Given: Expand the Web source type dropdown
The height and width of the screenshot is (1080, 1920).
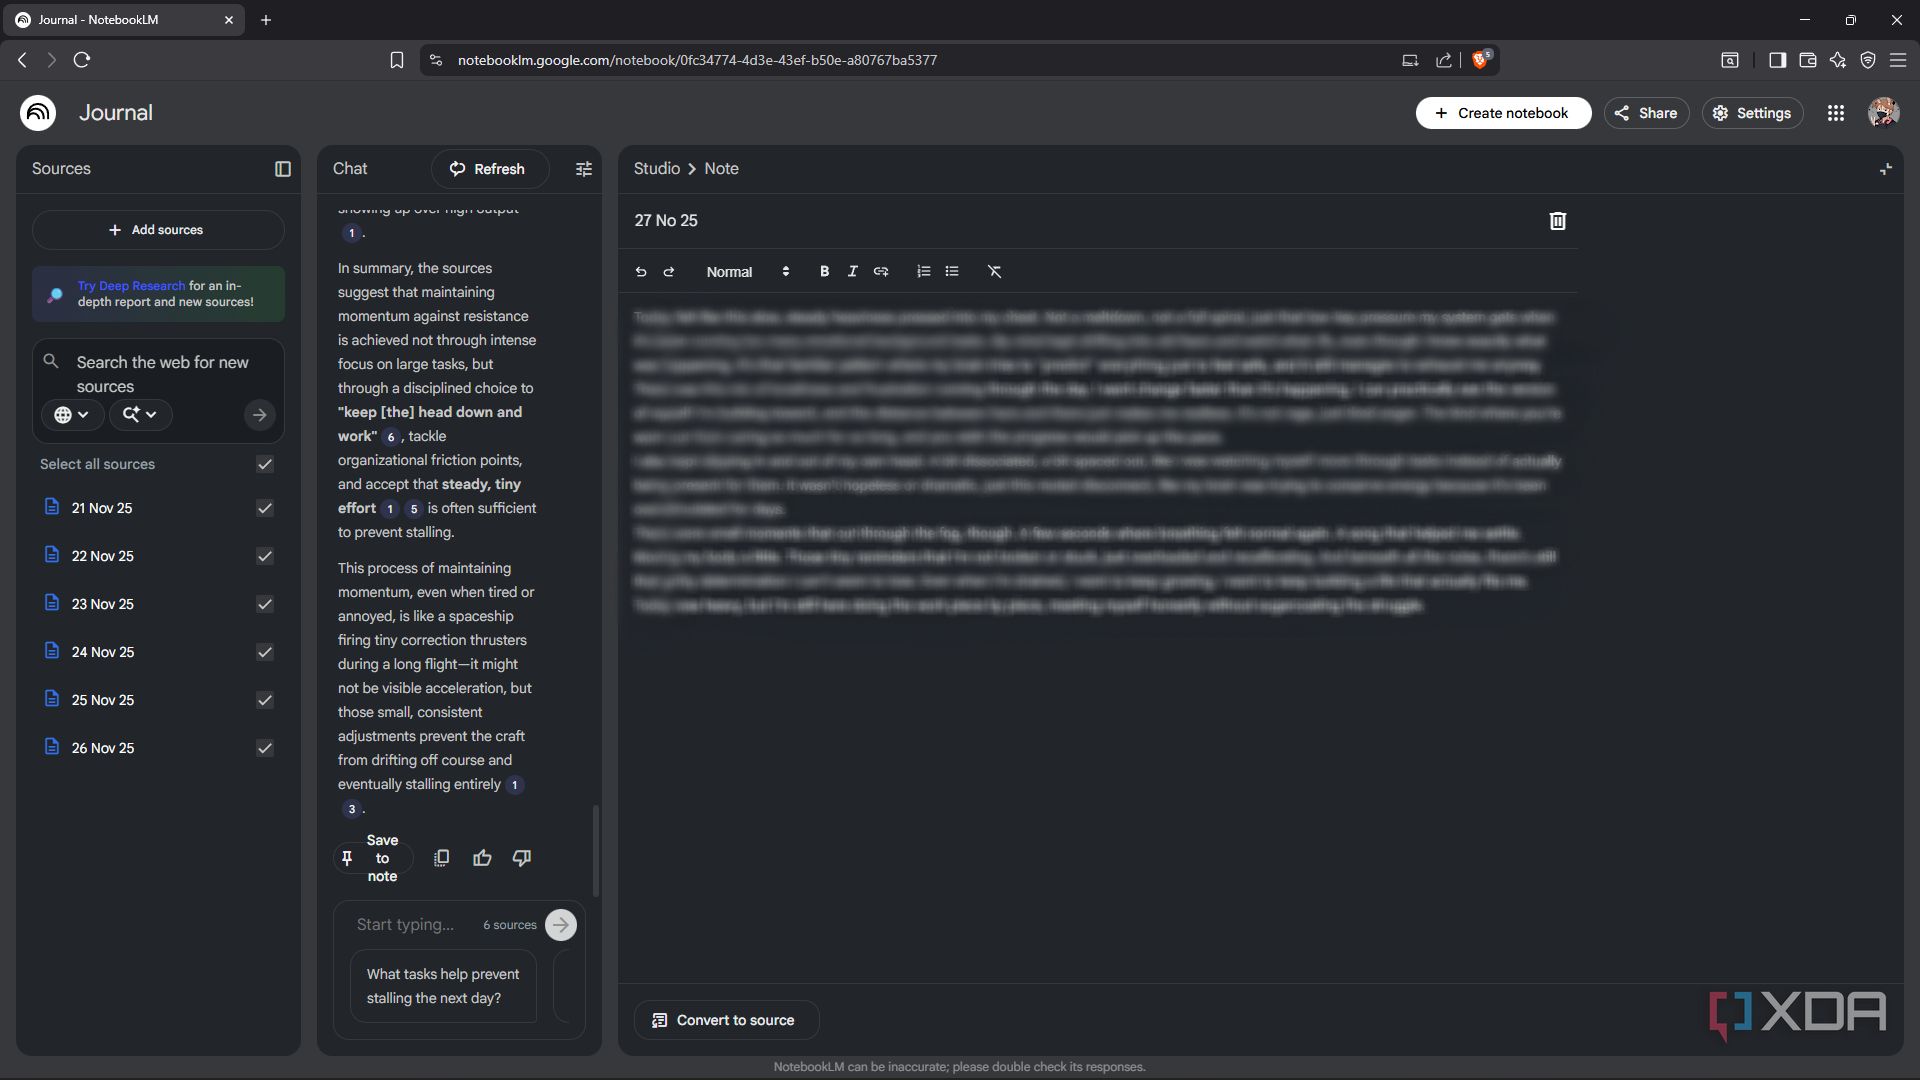Looking at the screenshot, I should coord(72,415).
